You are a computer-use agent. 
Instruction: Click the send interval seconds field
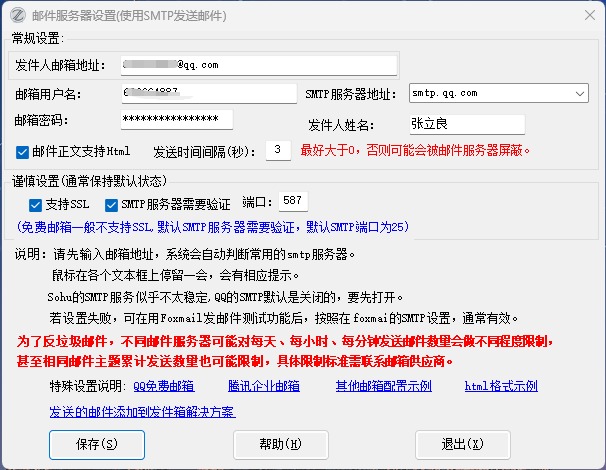pyautogui.click(x=277, y=151)
